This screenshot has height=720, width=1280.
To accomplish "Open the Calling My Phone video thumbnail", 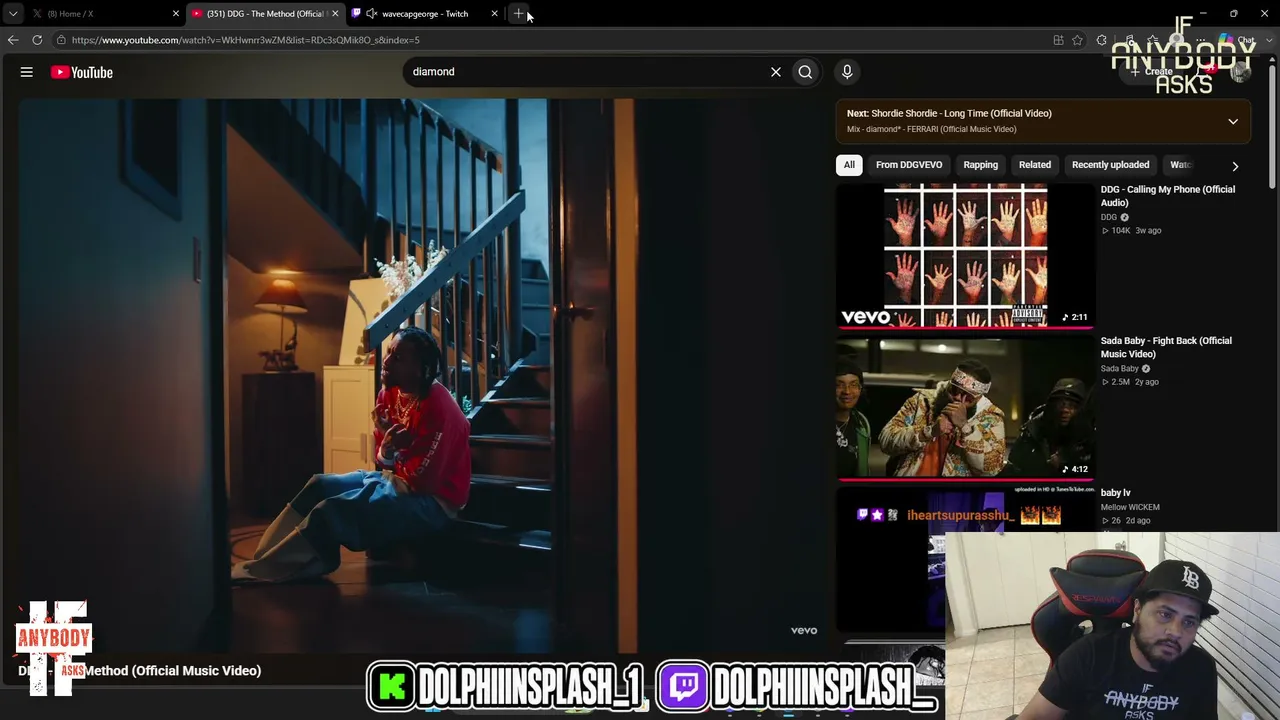I will point(965,255).
